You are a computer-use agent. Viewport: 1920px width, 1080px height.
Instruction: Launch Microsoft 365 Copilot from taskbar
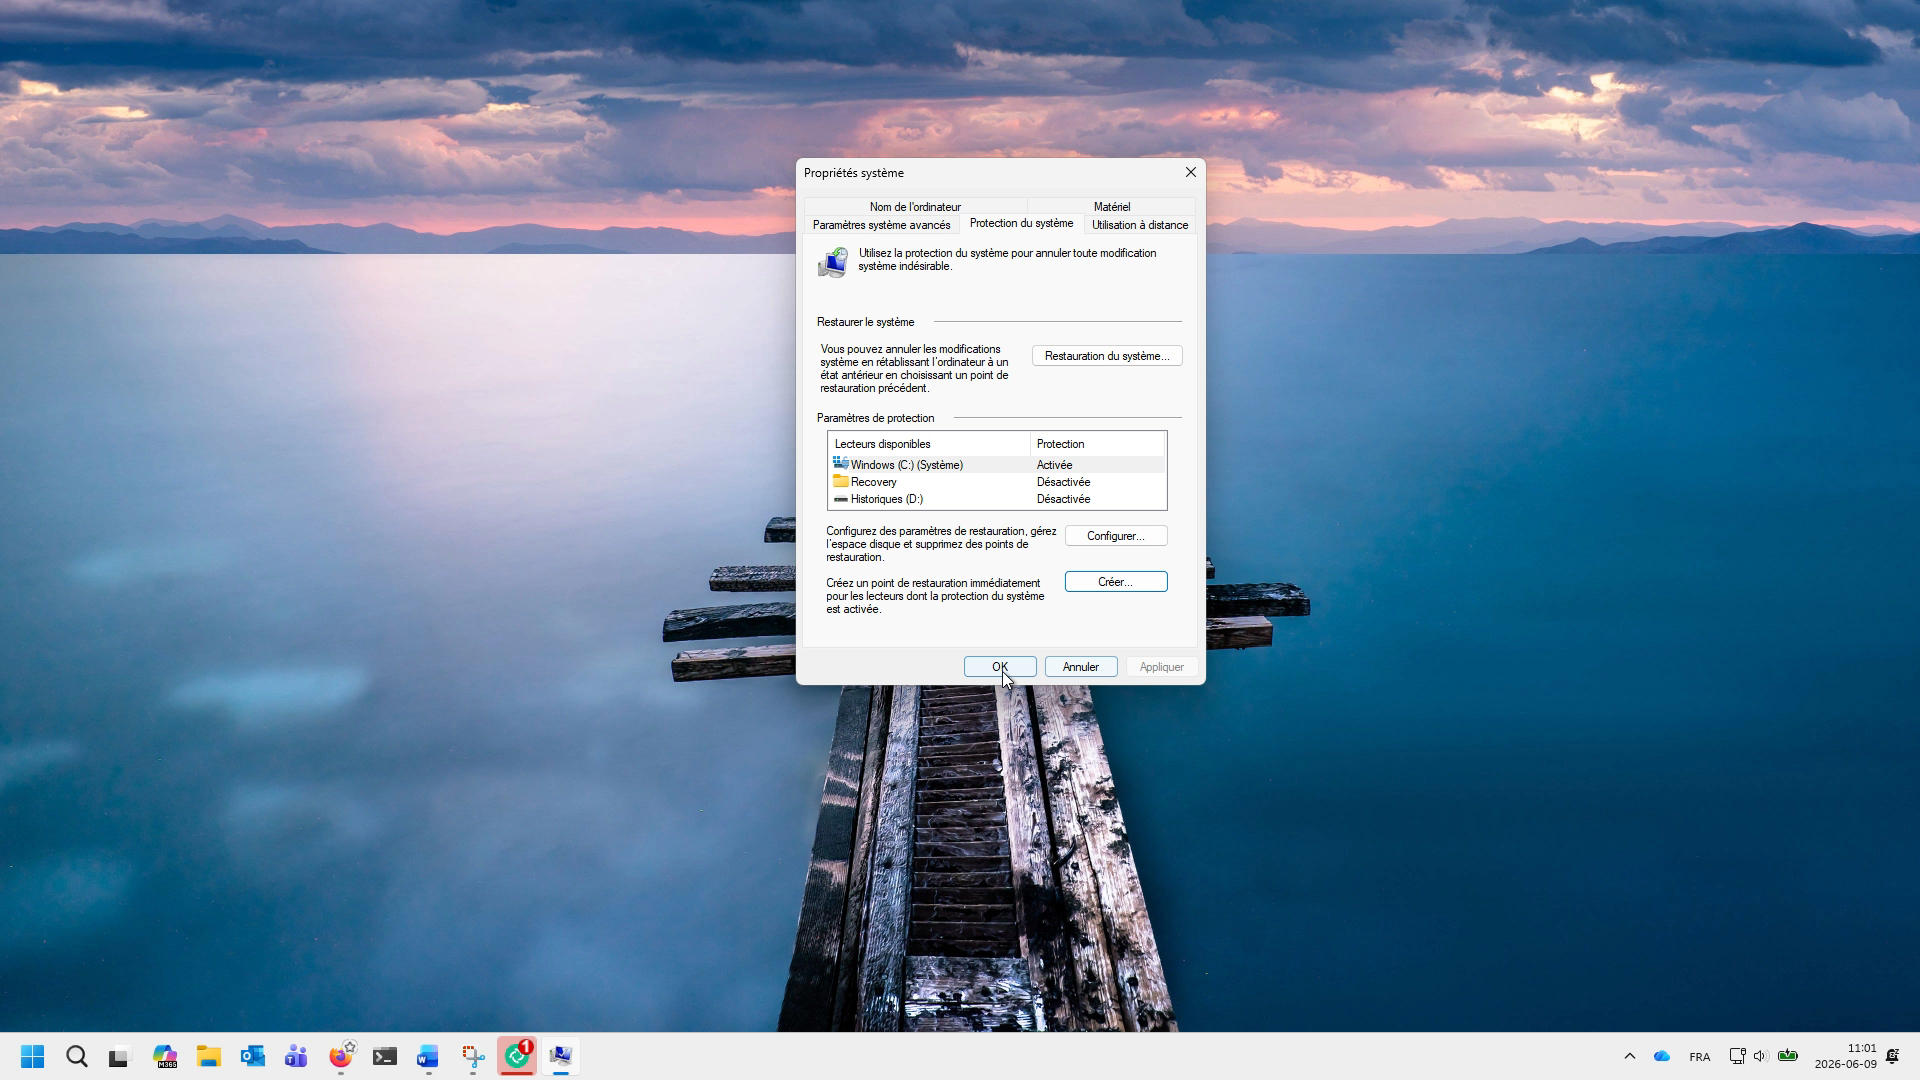[x=165, y=1056]
